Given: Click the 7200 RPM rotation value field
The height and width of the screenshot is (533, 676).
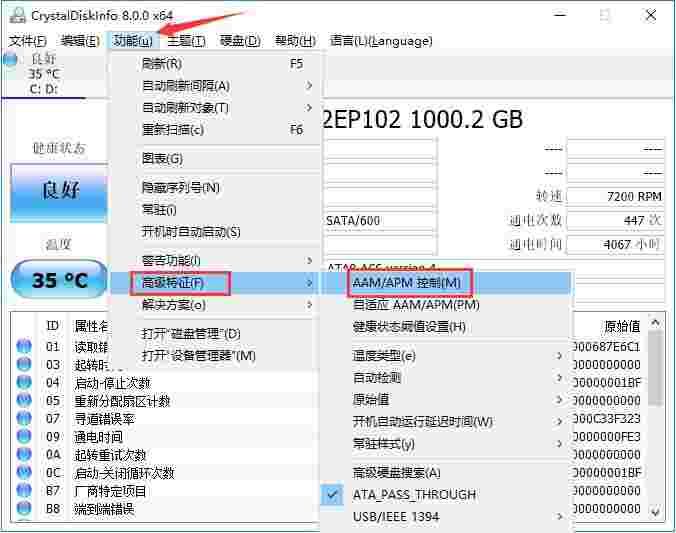Looking at the screenshot, I should coord(615,196).
